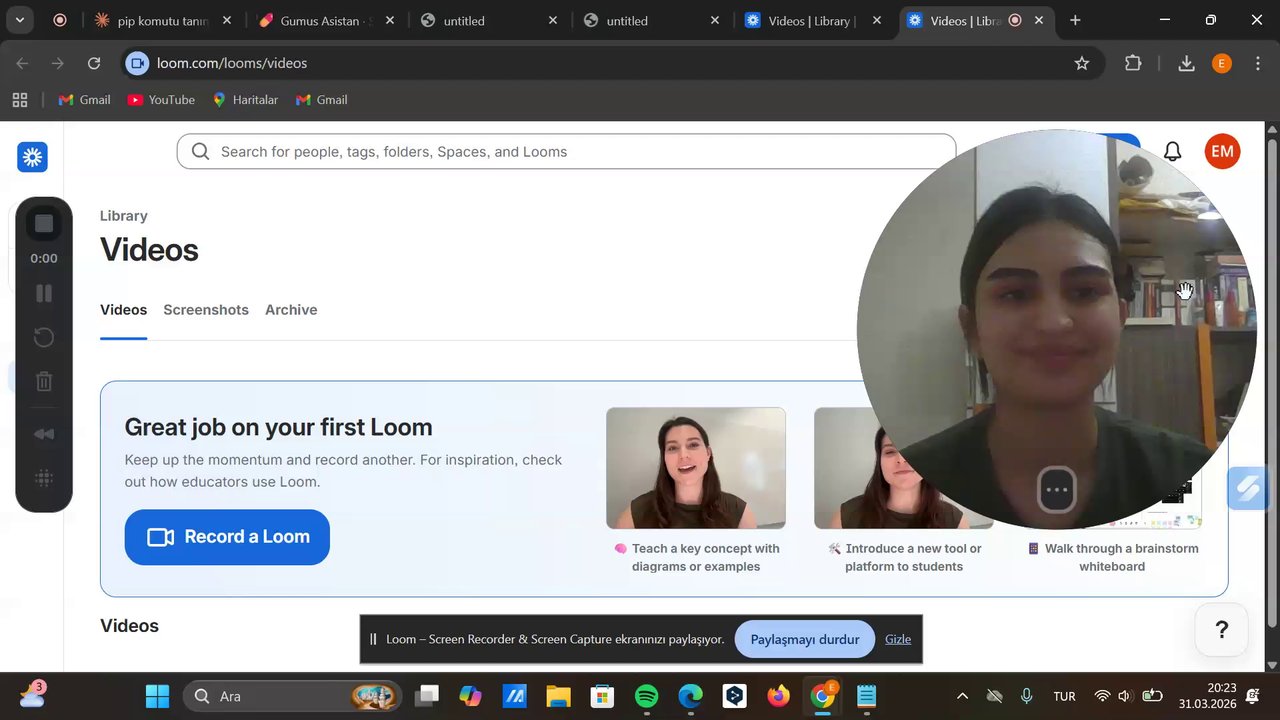This screenshot has width=1280, height=720.
Task: Open Chrome profile avatar
Action: 1221,63
